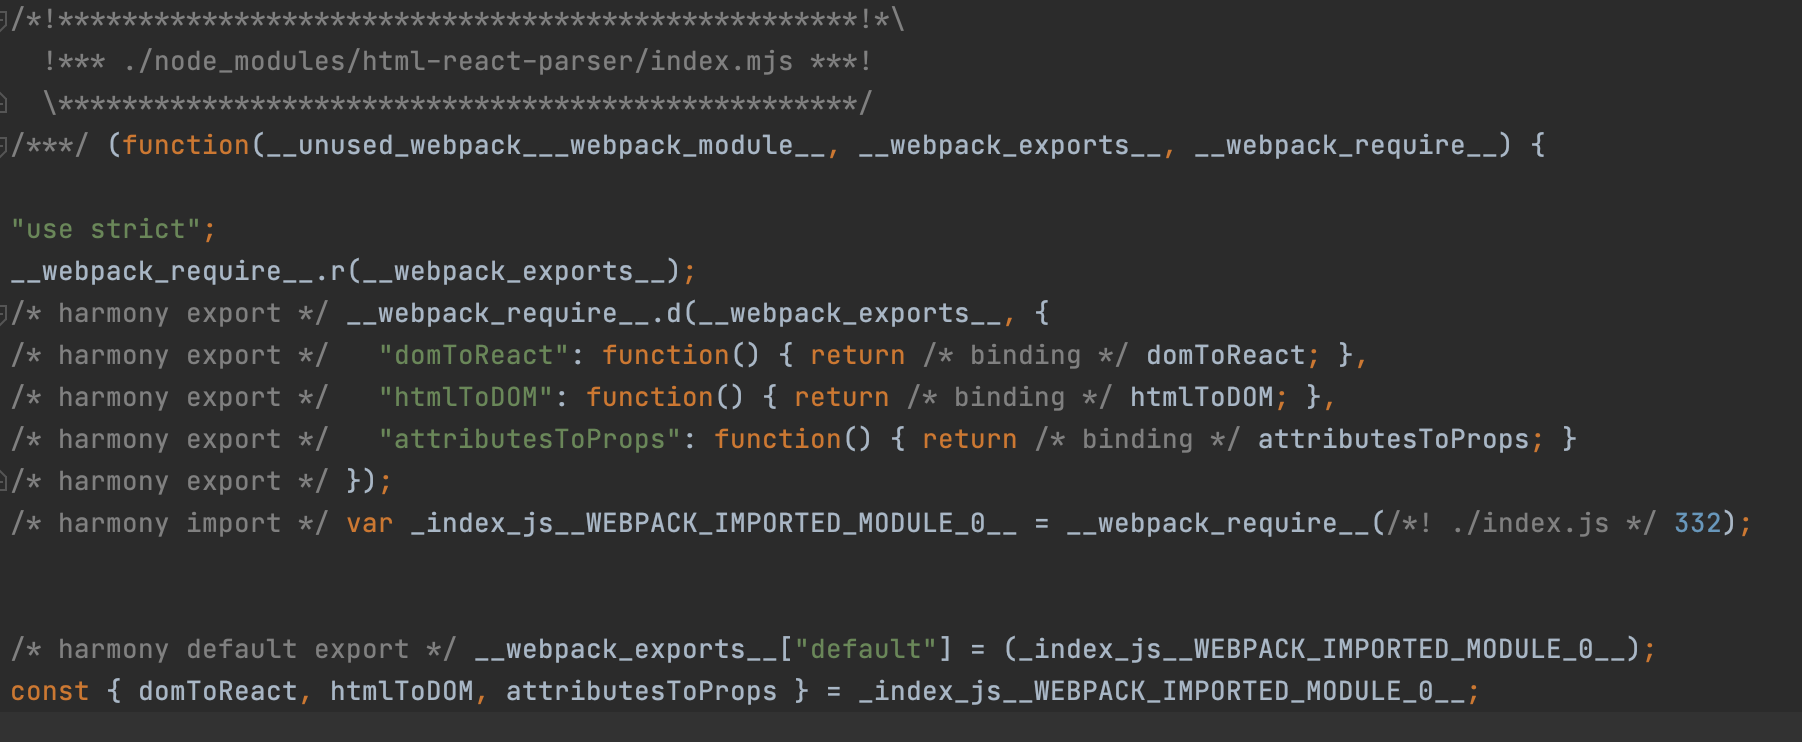Viewport: 1802px width, 742px height.
Task: Click htmlToDOM in the const destructuring
Action: [402, 691]
